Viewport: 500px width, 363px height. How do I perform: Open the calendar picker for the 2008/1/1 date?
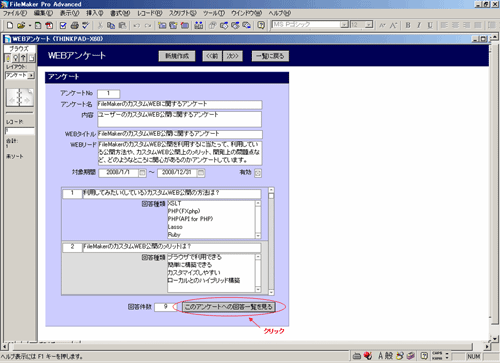142,173
